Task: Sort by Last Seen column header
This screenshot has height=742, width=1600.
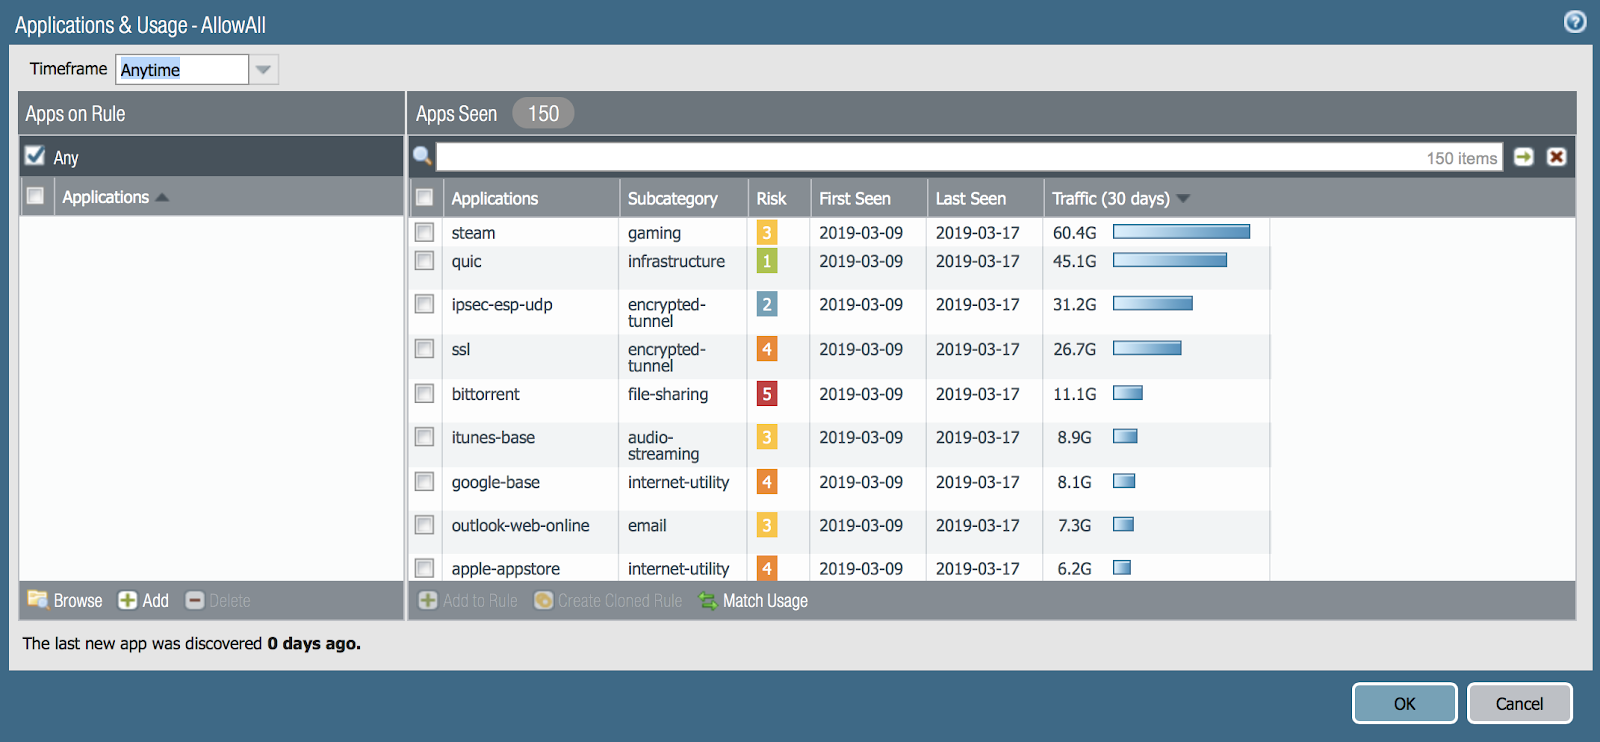Action: pos(985,198)
